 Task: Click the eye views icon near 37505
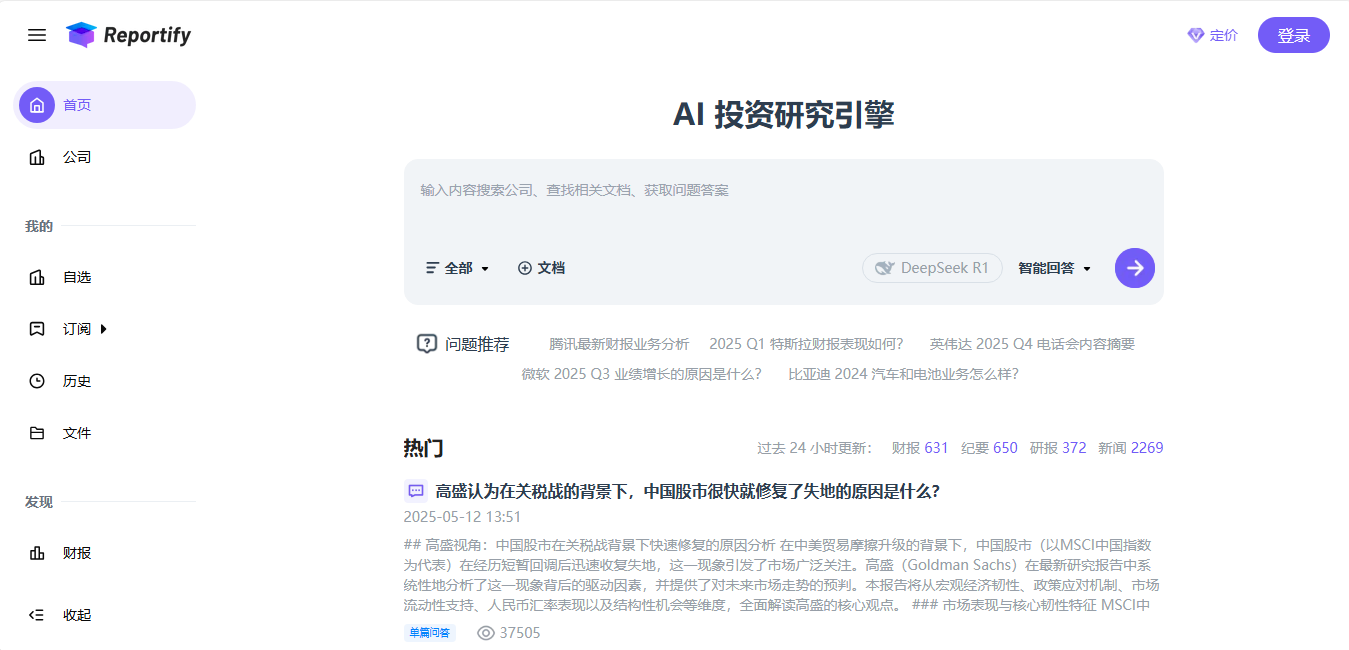click(x=486, y=633)
